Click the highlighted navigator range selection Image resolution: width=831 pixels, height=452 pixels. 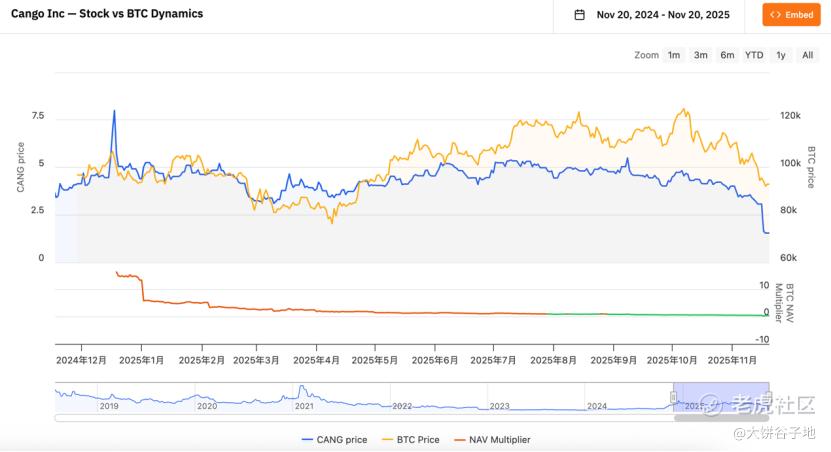722,397
